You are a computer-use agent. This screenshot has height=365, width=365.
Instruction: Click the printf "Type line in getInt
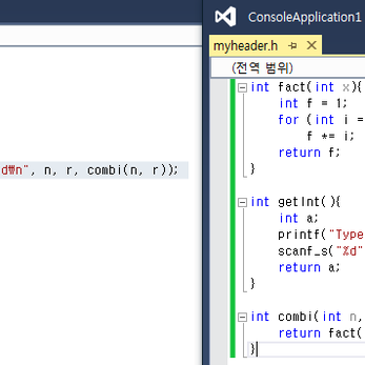pos(321,235)
